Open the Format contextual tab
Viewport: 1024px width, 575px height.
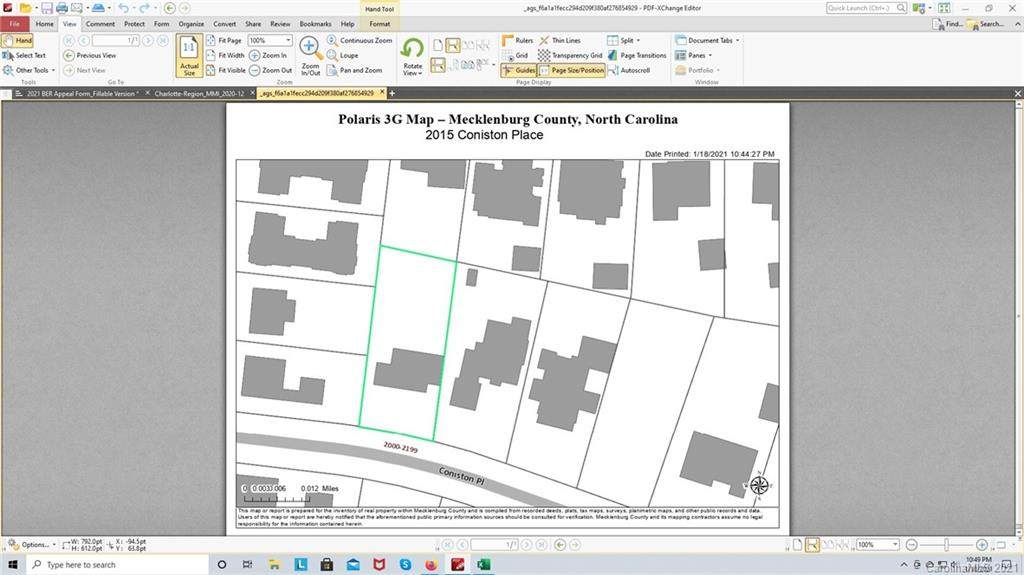tap(379, 24)
